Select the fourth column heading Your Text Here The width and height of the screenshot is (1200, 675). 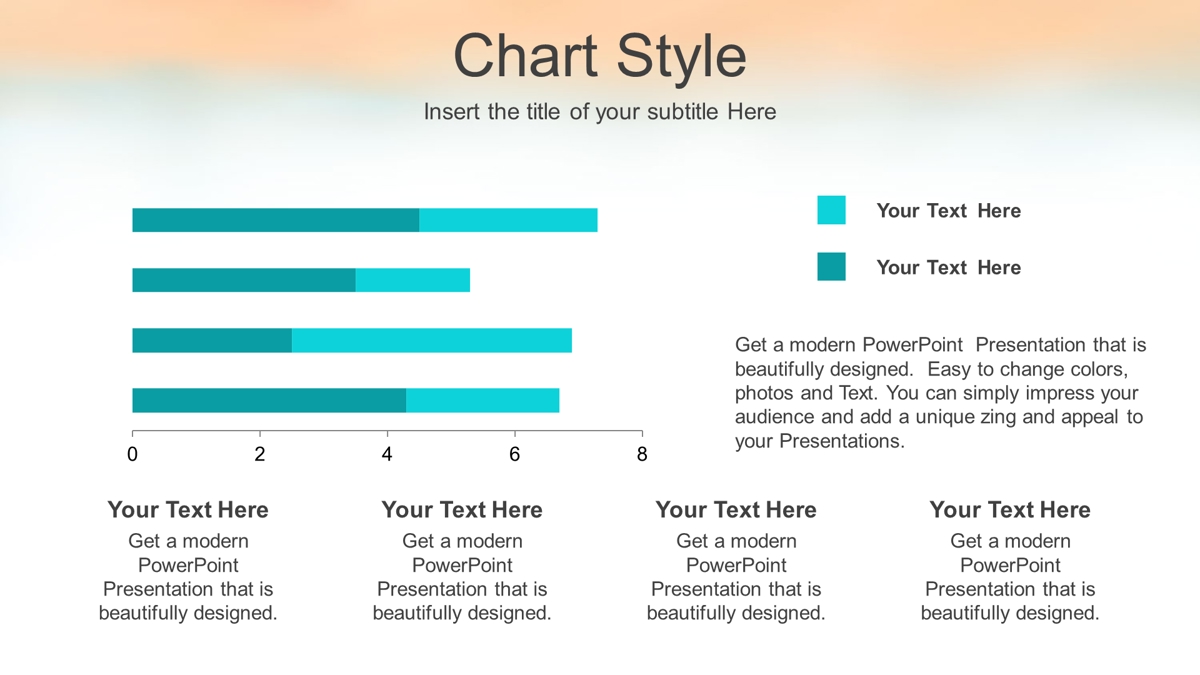[1010, 510]
